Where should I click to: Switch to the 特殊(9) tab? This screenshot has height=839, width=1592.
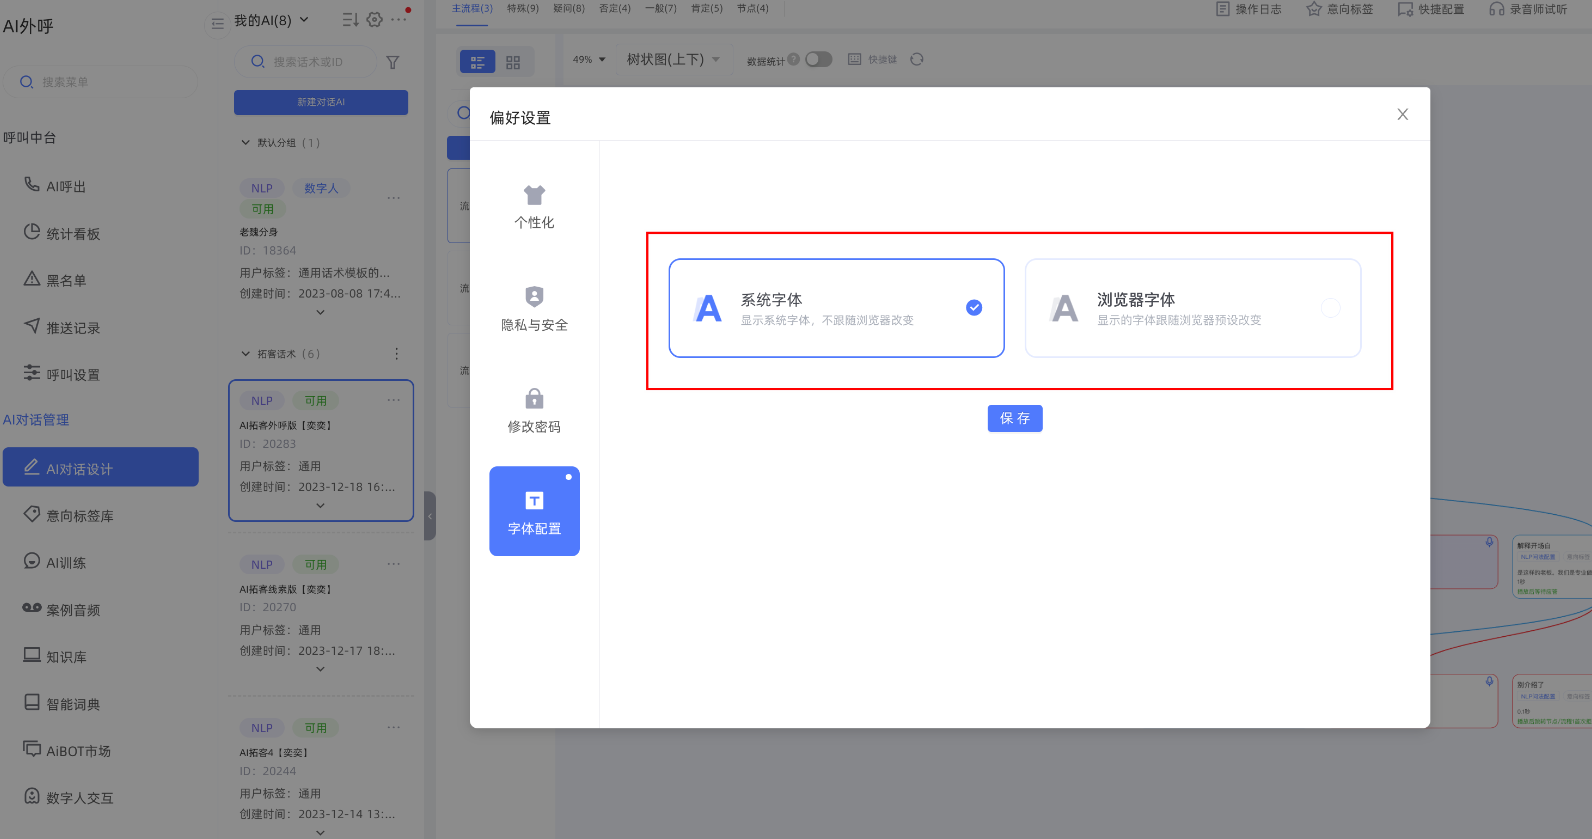coord(522,9)
